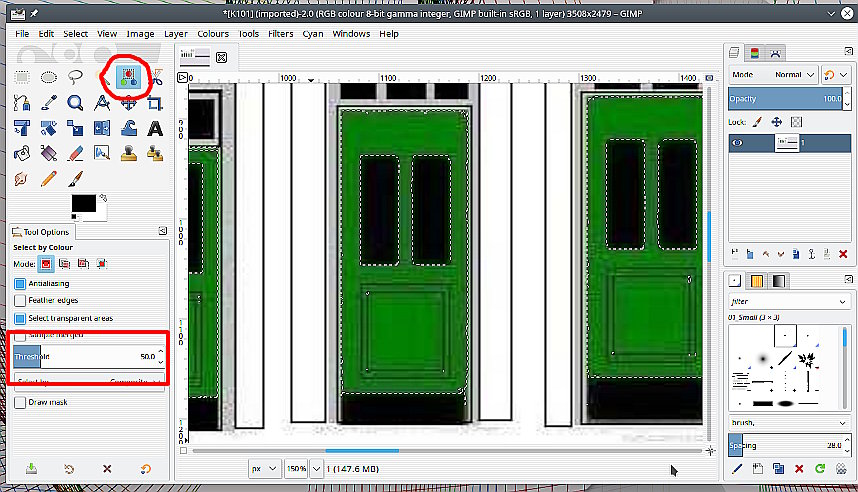
Task: Delete the layer with red X
Action: (843, 253)
